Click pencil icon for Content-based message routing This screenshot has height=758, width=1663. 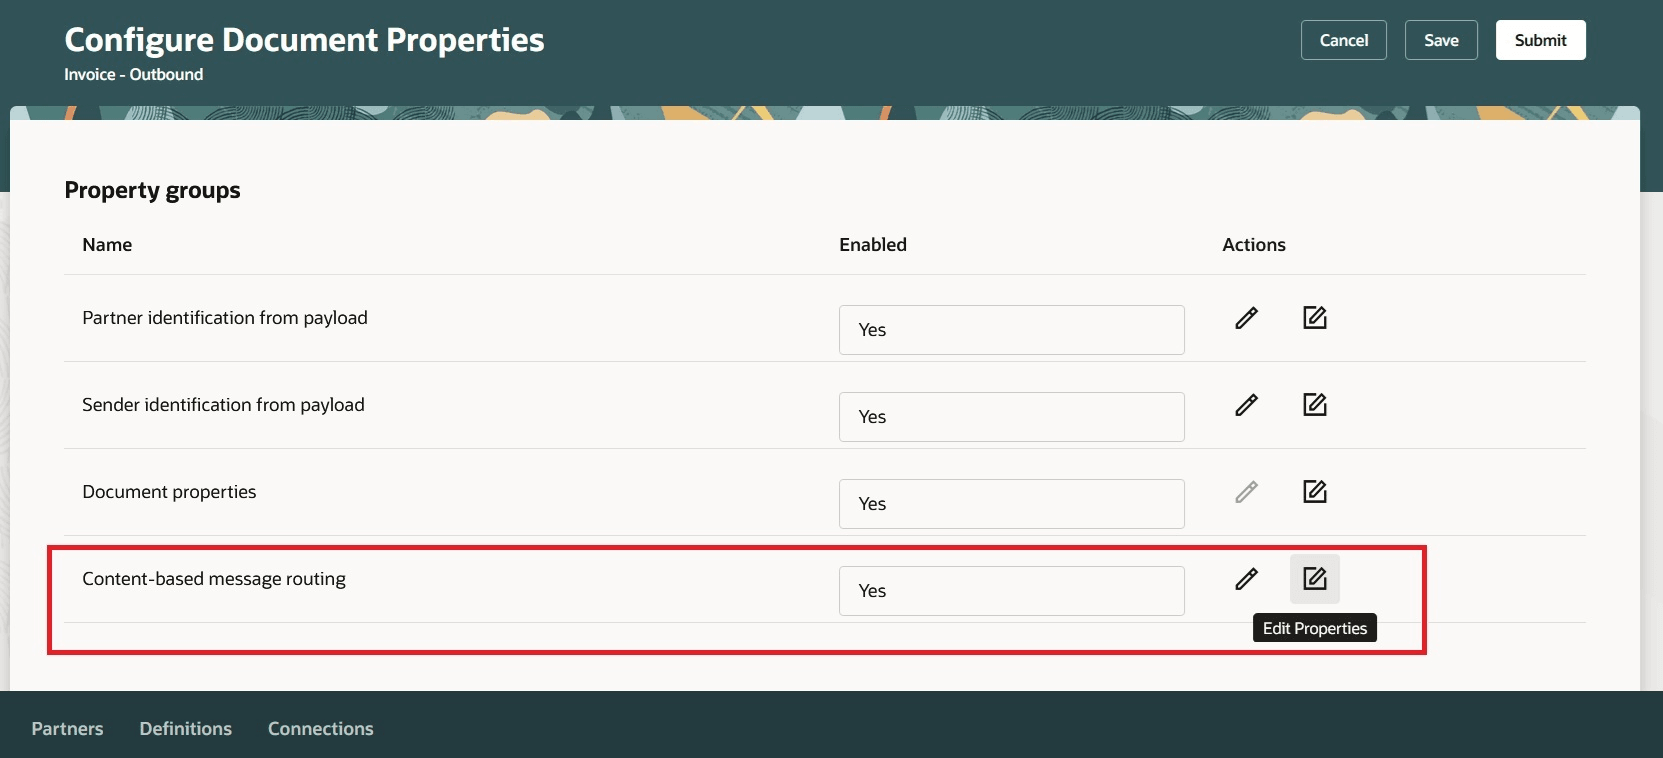pyautogui.click(x=1246, y=579)
